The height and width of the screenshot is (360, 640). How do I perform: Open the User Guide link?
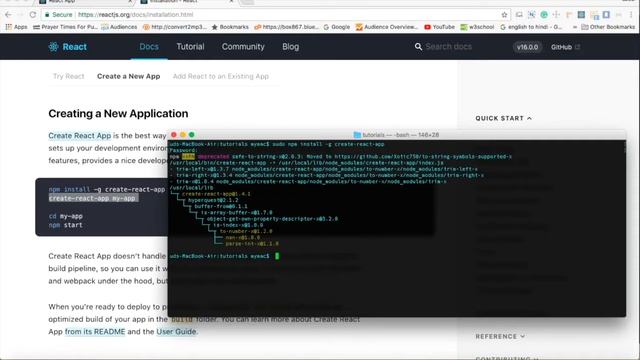[176, 332]
